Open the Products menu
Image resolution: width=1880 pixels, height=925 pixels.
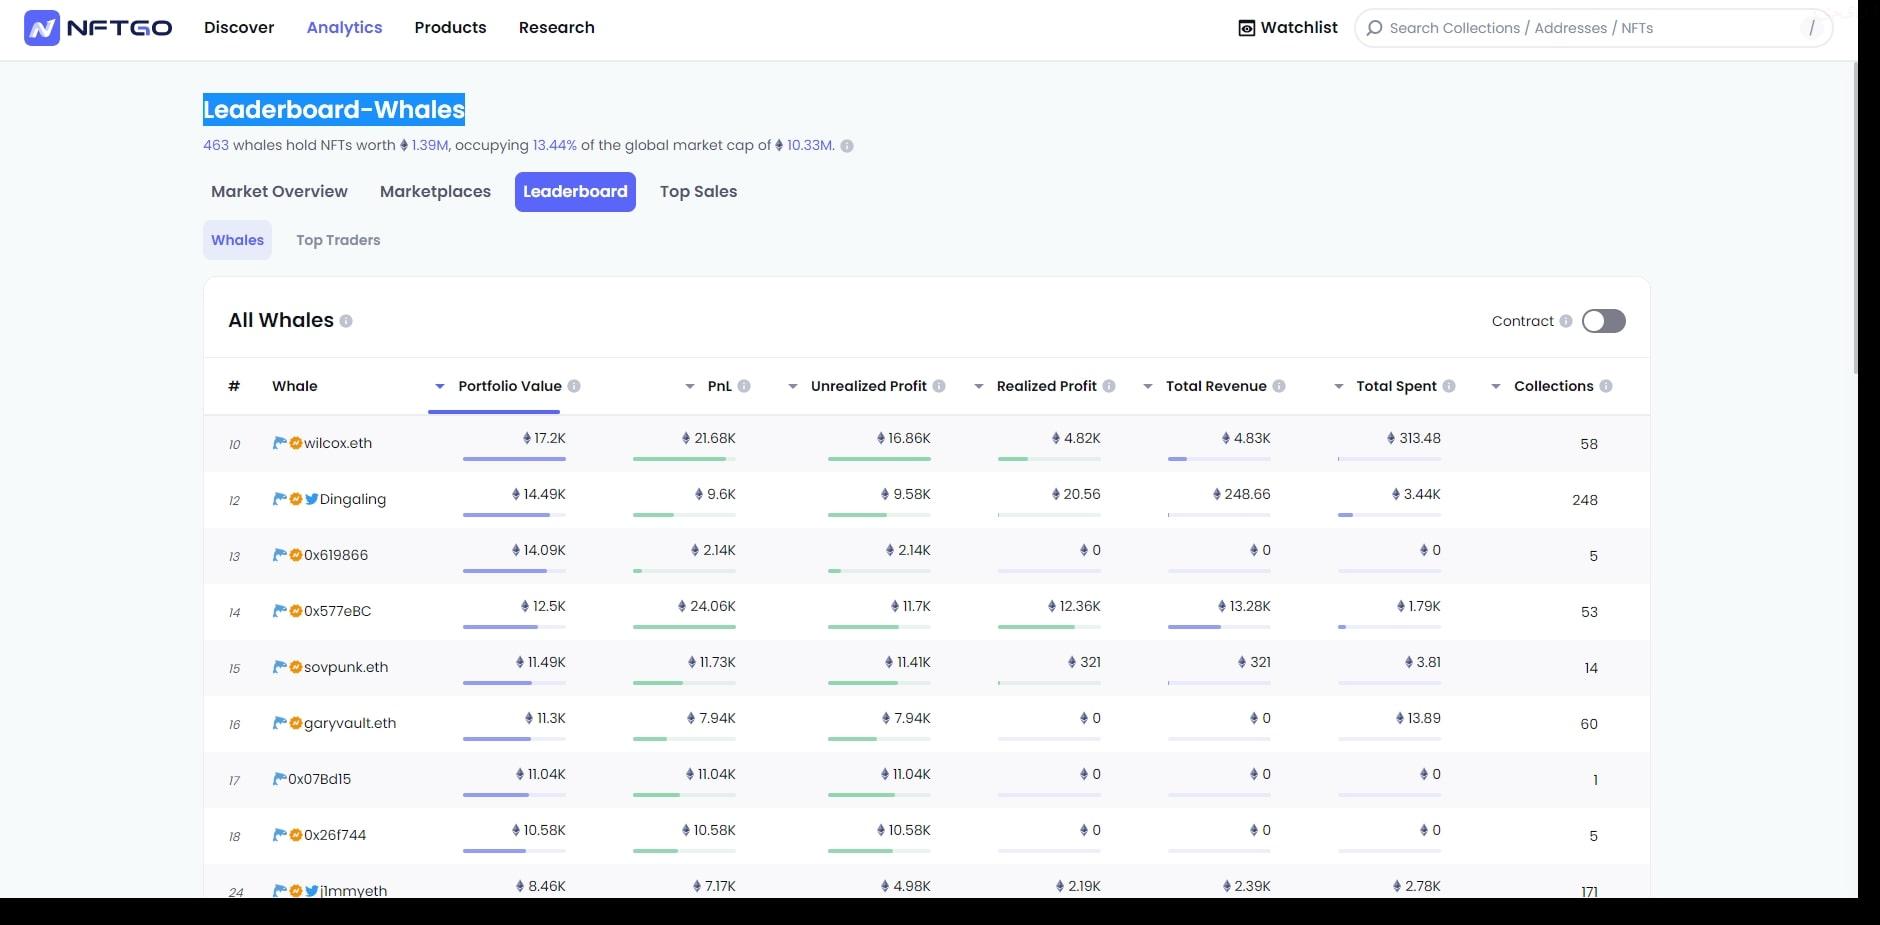click(x=450, y=28)
